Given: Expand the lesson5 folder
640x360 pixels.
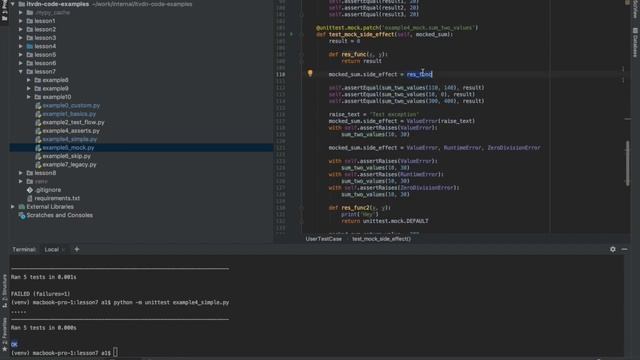Looking at the screenshot, I should (x=21, y=55).
